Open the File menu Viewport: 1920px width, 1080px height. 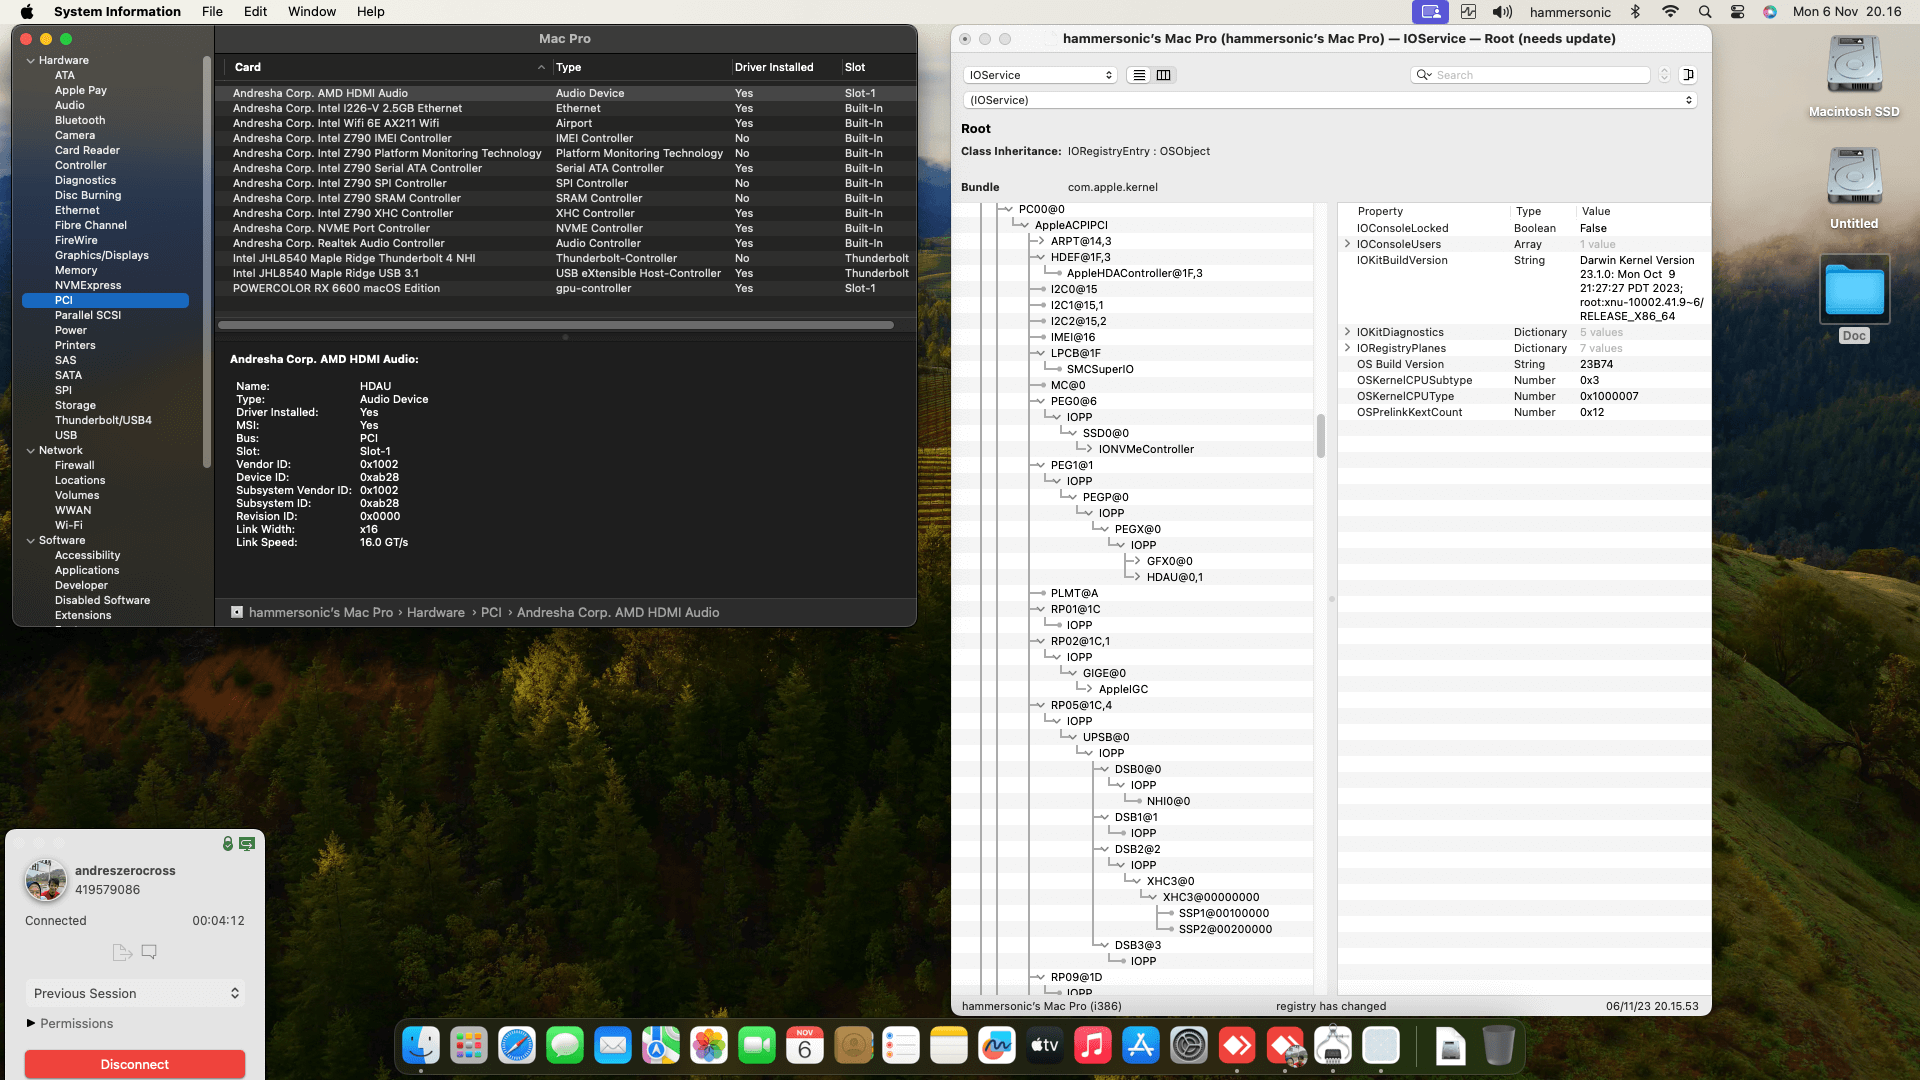tap(212, 12)
